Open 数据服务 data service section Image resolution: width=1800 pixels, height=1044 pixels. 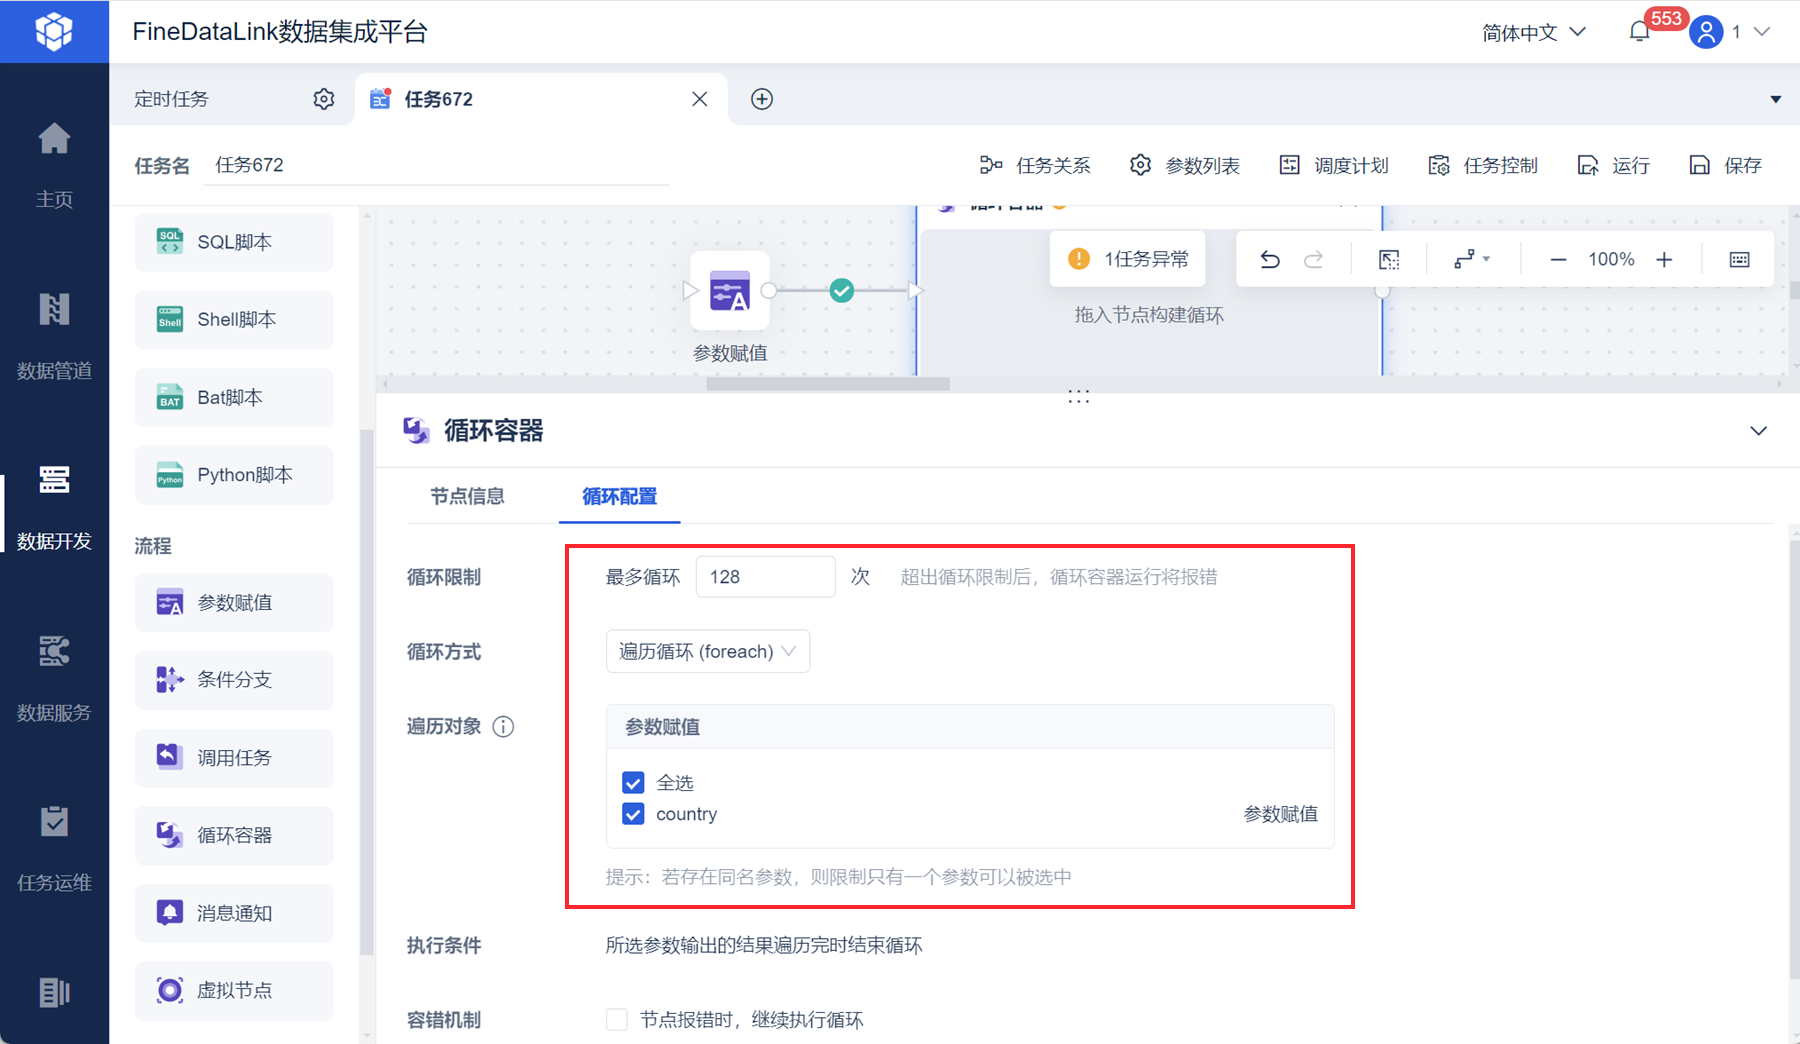click(54, 678)
